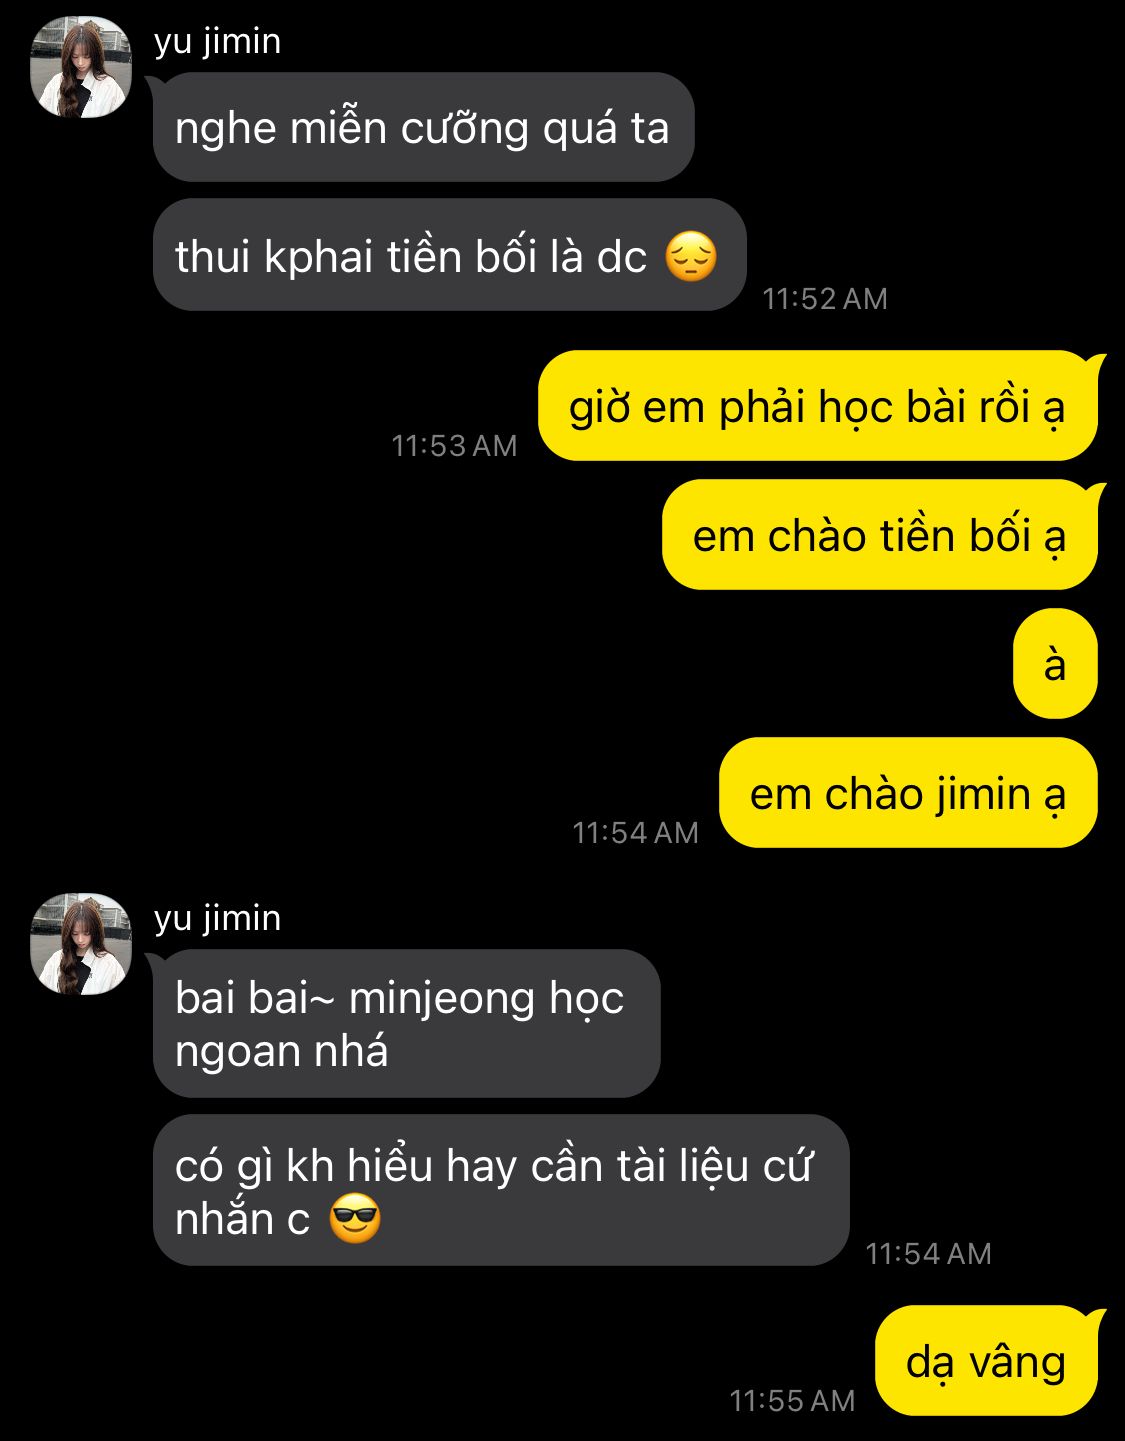Select the "em chào jimin ạ" bubble
Image resolution: width=1125 pixels, height=1441 pixels.
coord(908,793)
